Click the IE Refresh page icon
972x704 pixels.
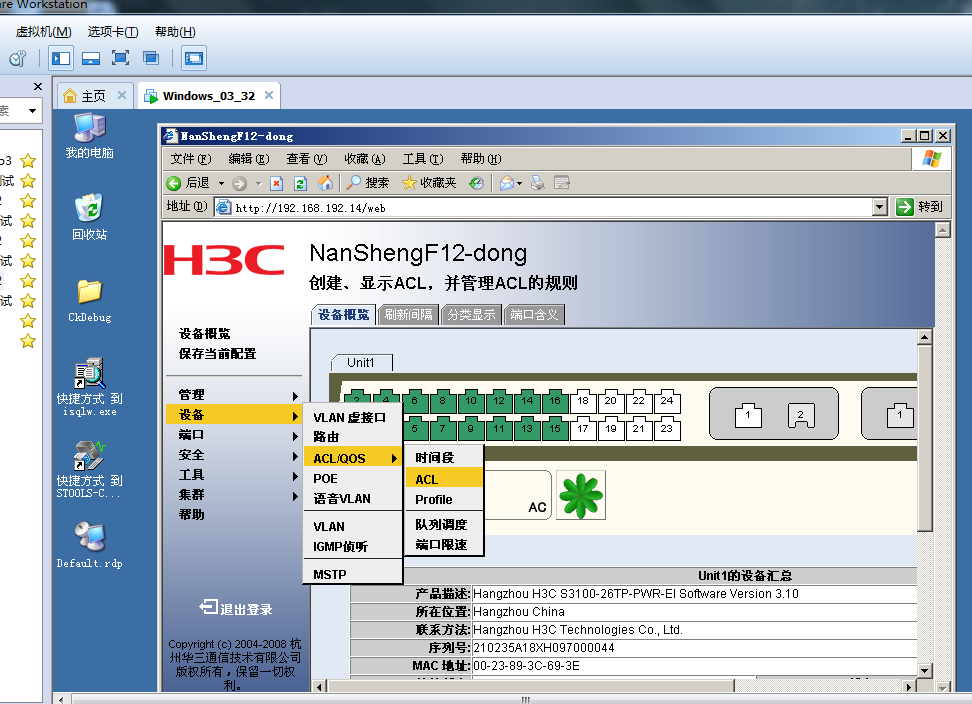click(x=301, y=183)
